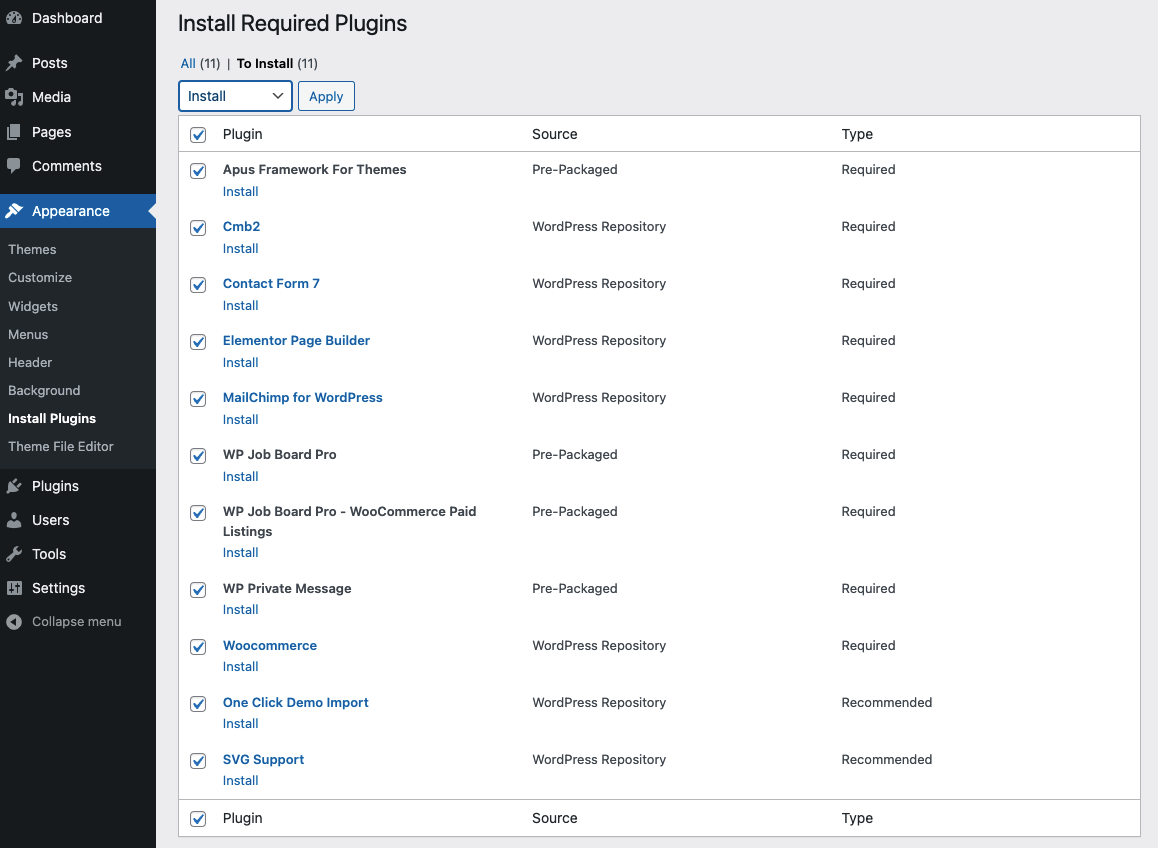
Task: Uncheck Elementor Page Builder checkbox
Action: [198, 341]
